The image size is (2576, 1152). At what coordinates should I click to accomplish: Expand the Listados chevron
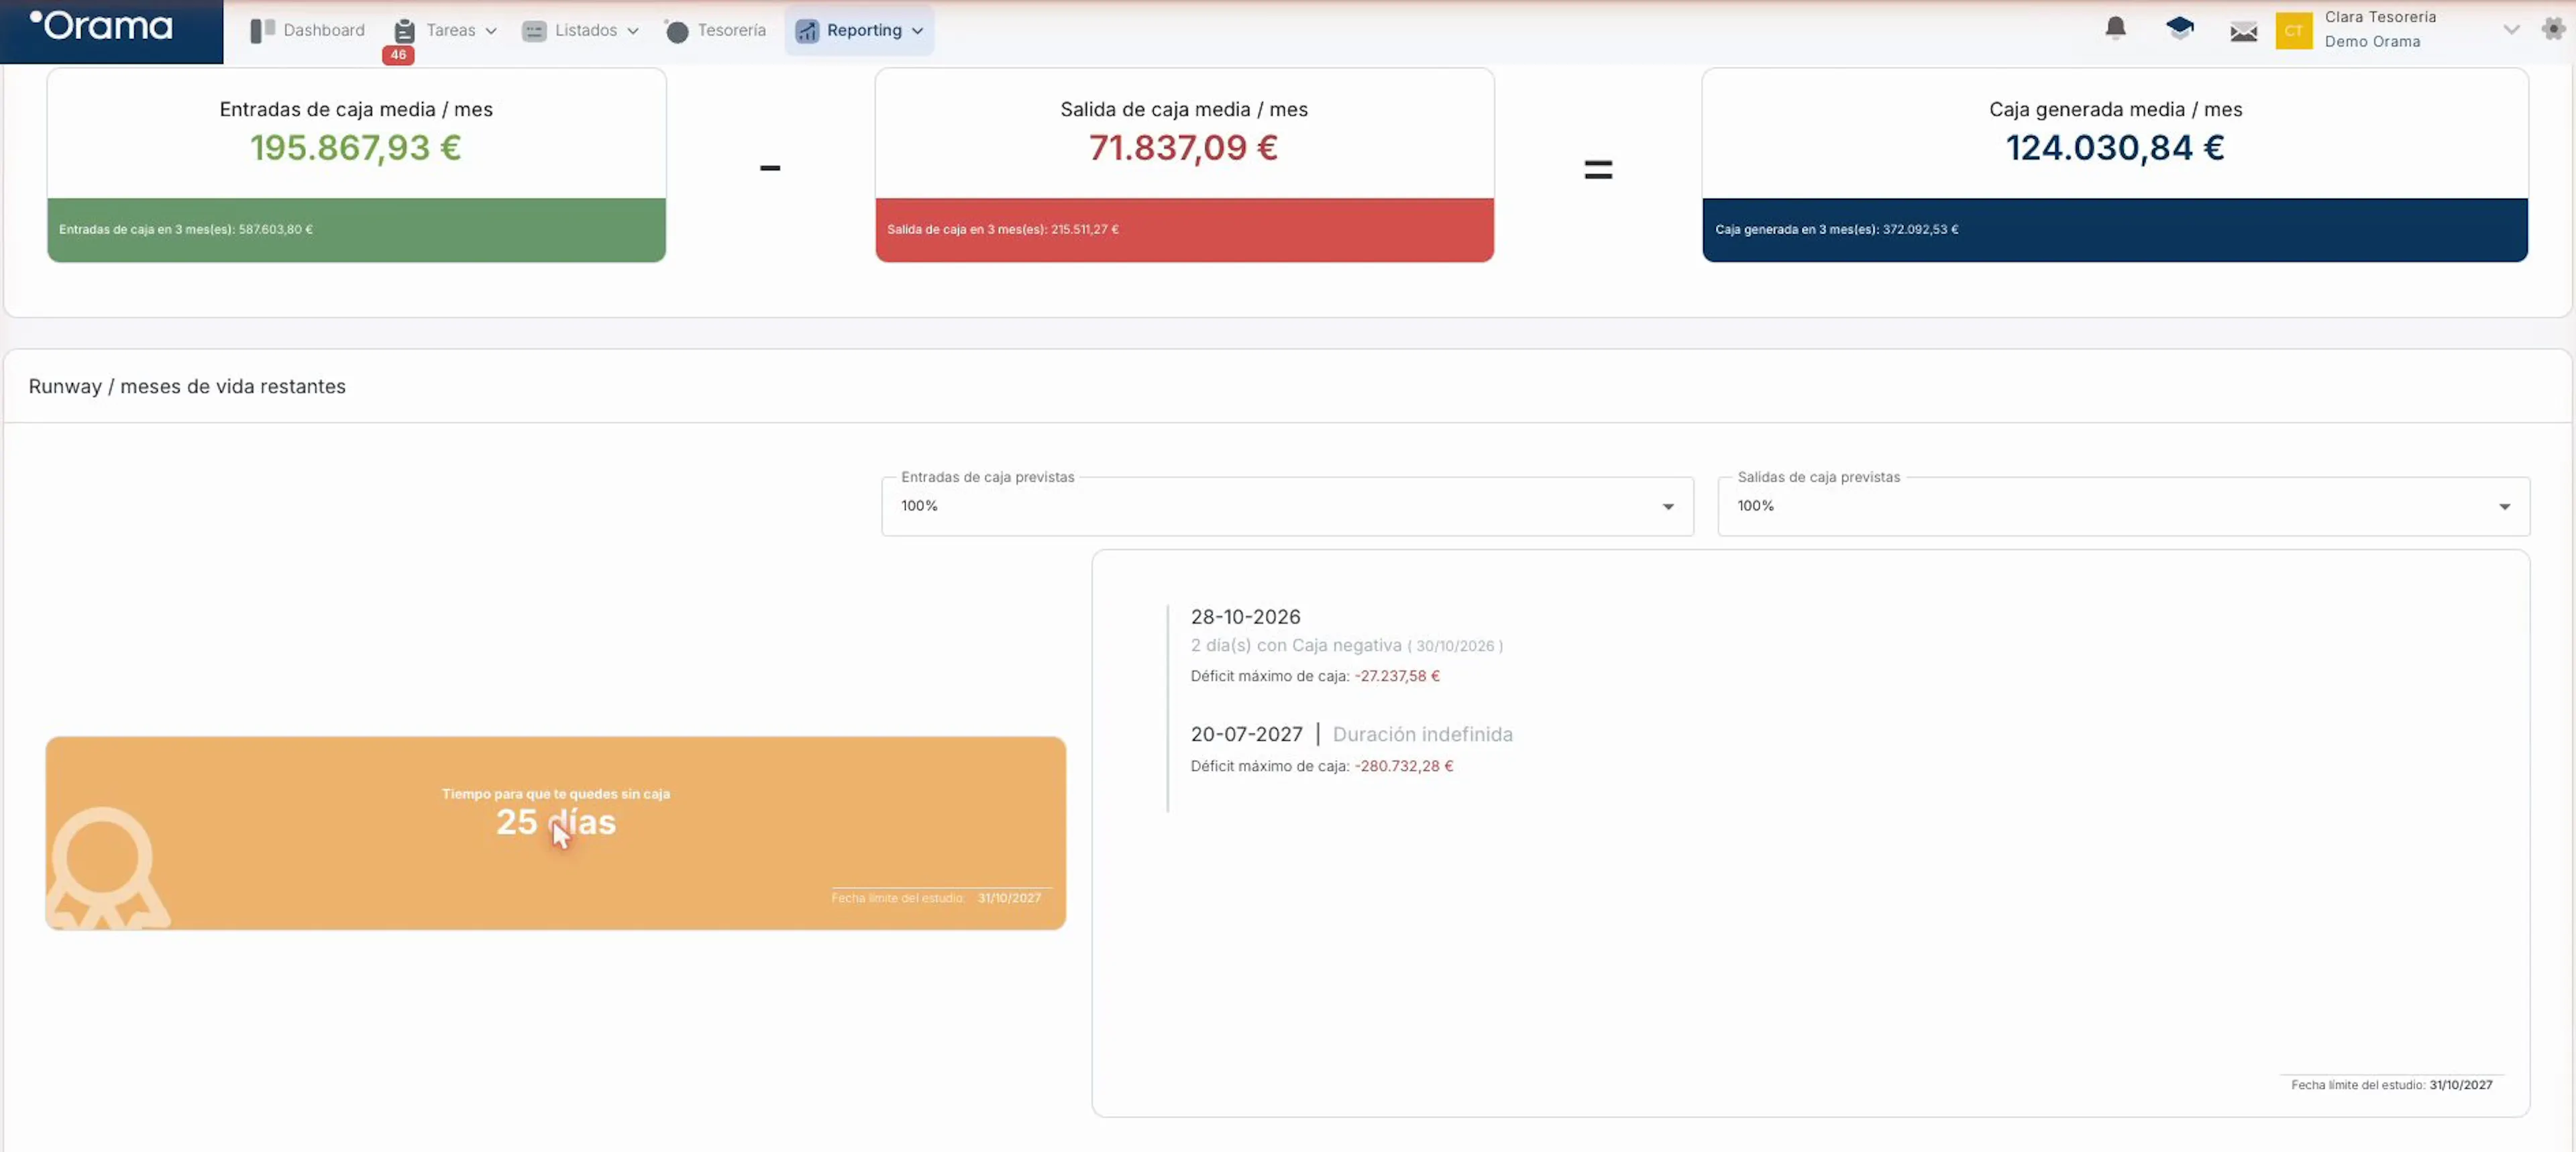tap(633, 31)
